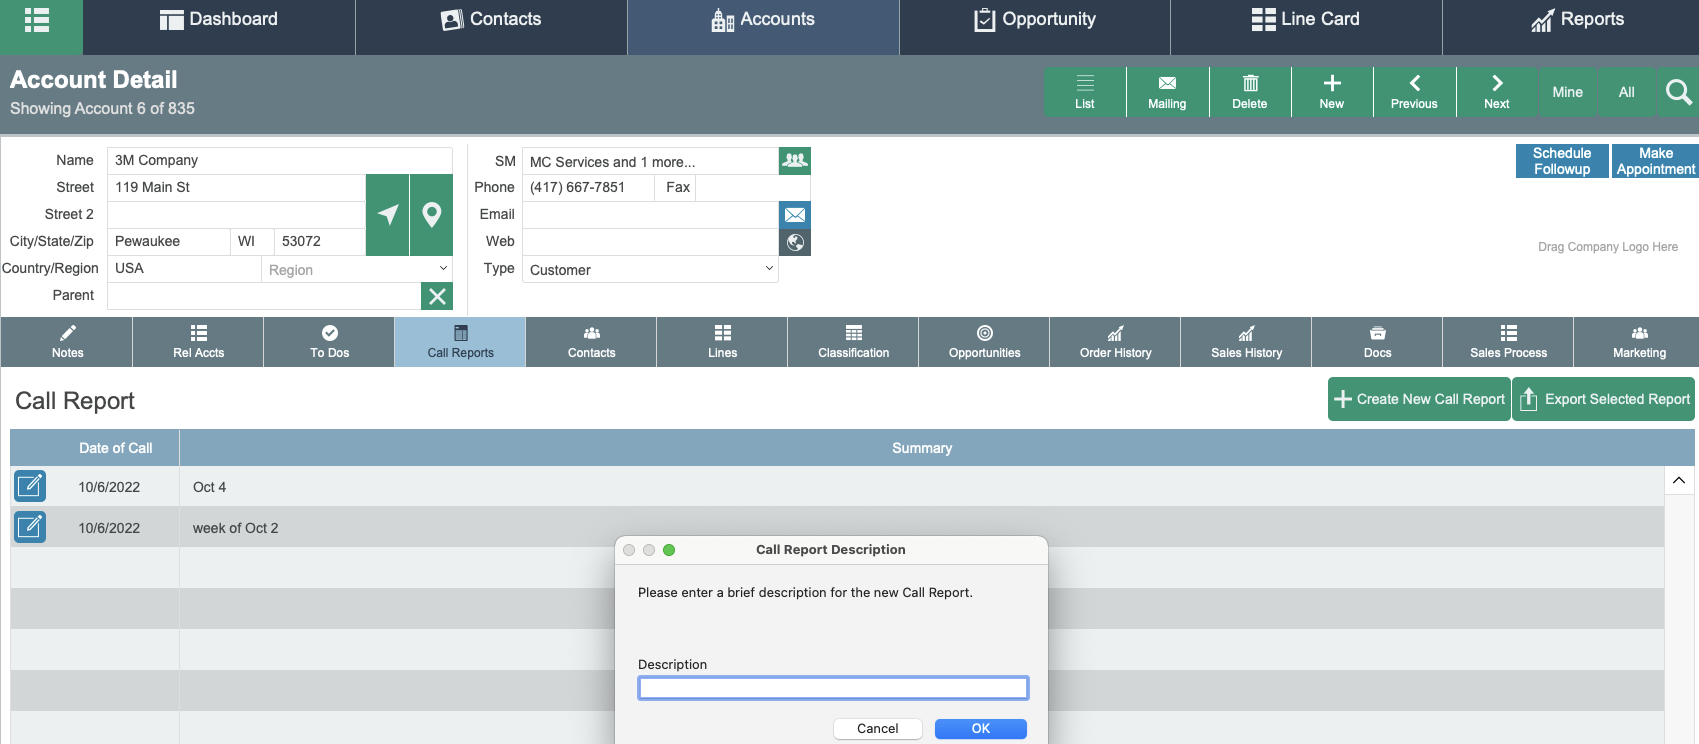Click the scroll up arrow in call list
Image resolution: width=1699 pixels, height=744 pixels.
1679,480
